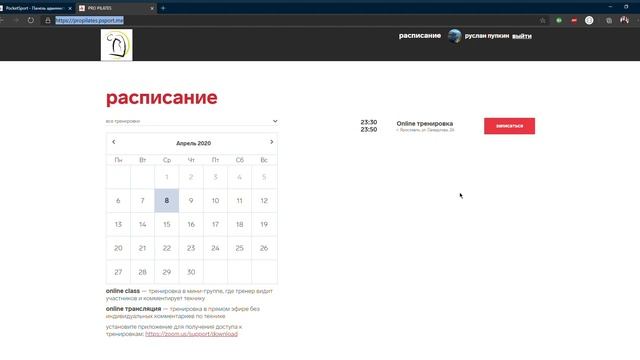Click the 'Пн' weekday column header
The image size is (640, 360).
[x=118, y=160]
